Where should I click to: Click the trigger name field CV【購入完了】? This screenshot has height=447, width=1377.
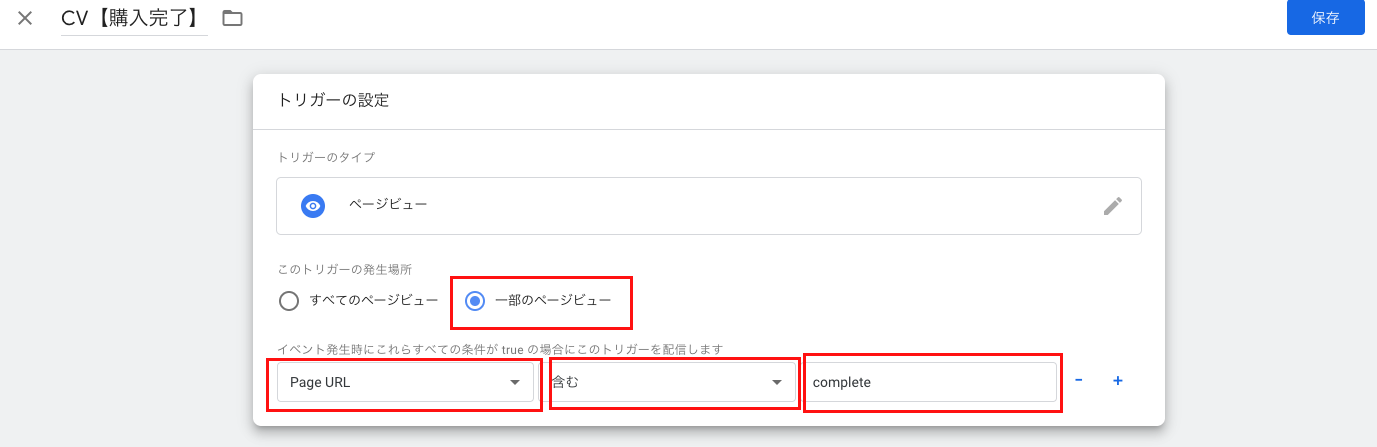click(x=133, y=18)
